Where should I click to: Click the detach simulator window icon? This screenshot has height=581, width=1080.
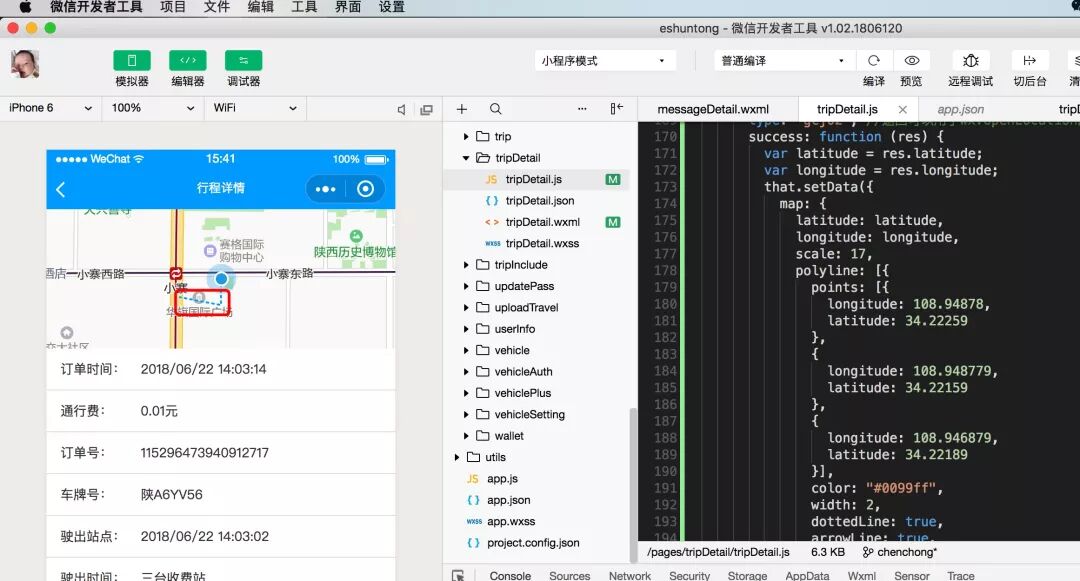[x=426, y=109]
